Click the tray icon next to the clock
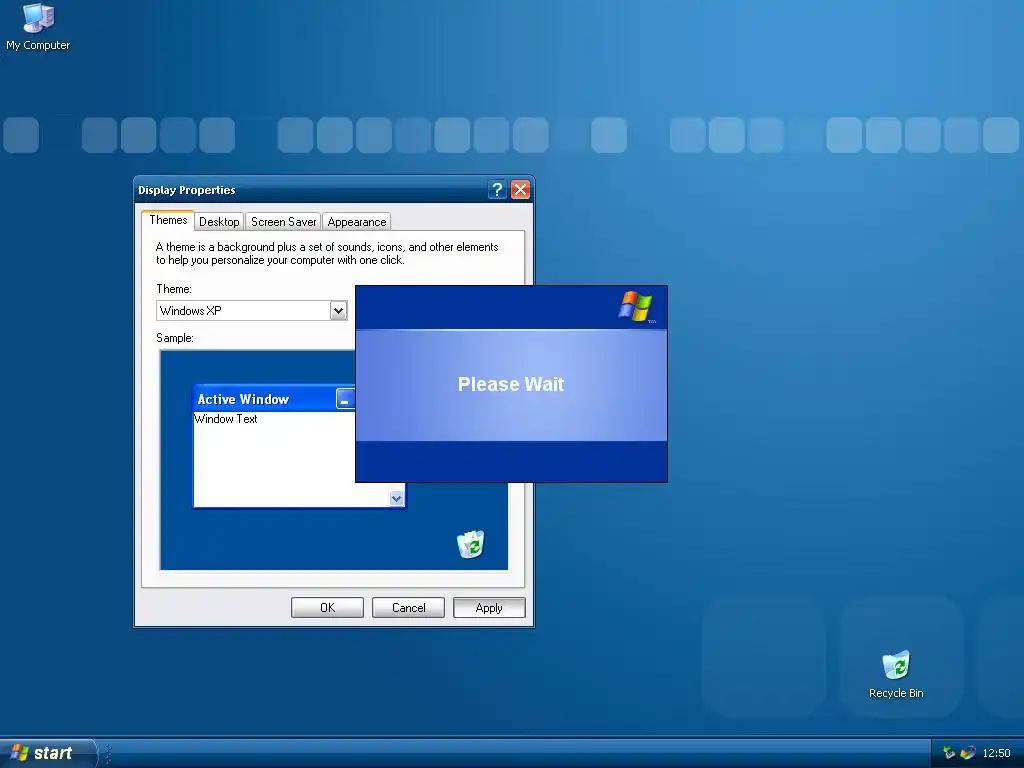Image resolution: width=1024 pixels, height=768 pixels. (x=968, y=753)
